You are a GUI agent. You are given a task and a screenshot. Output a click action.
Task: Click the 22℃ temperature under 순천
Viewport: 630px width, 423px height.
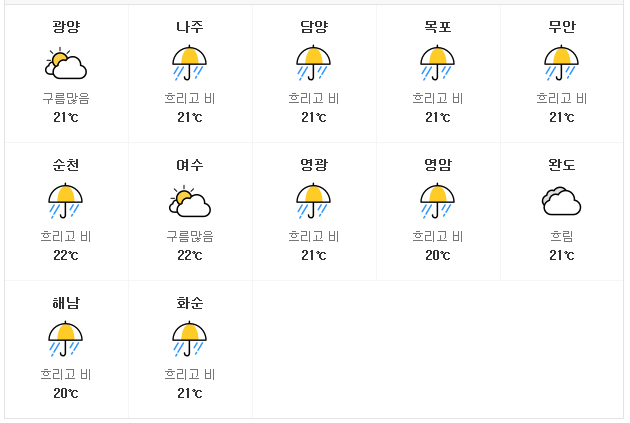point(66,255)
